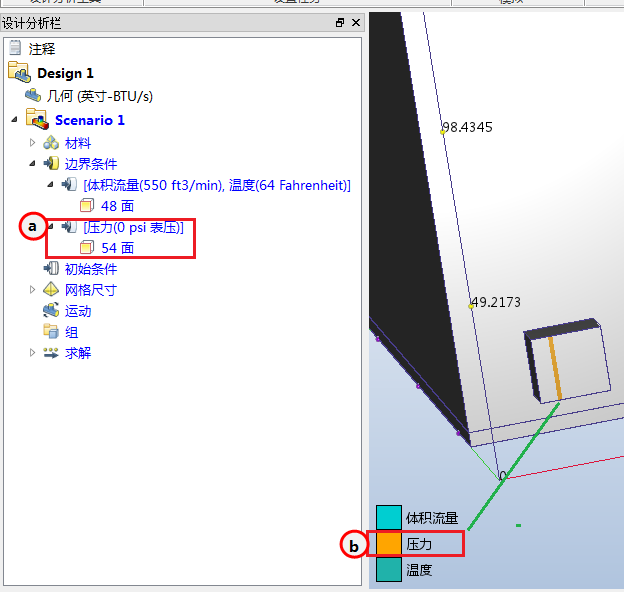Select 几何 (英寸-BTU/s) item

99,96
